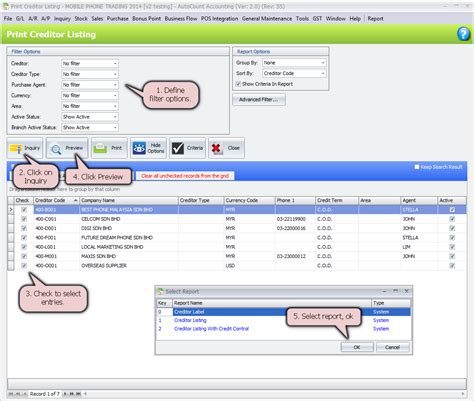Click the Inquiry button icon
The width and height of the screenshot is (474, 401).
[x=15, y=149]
